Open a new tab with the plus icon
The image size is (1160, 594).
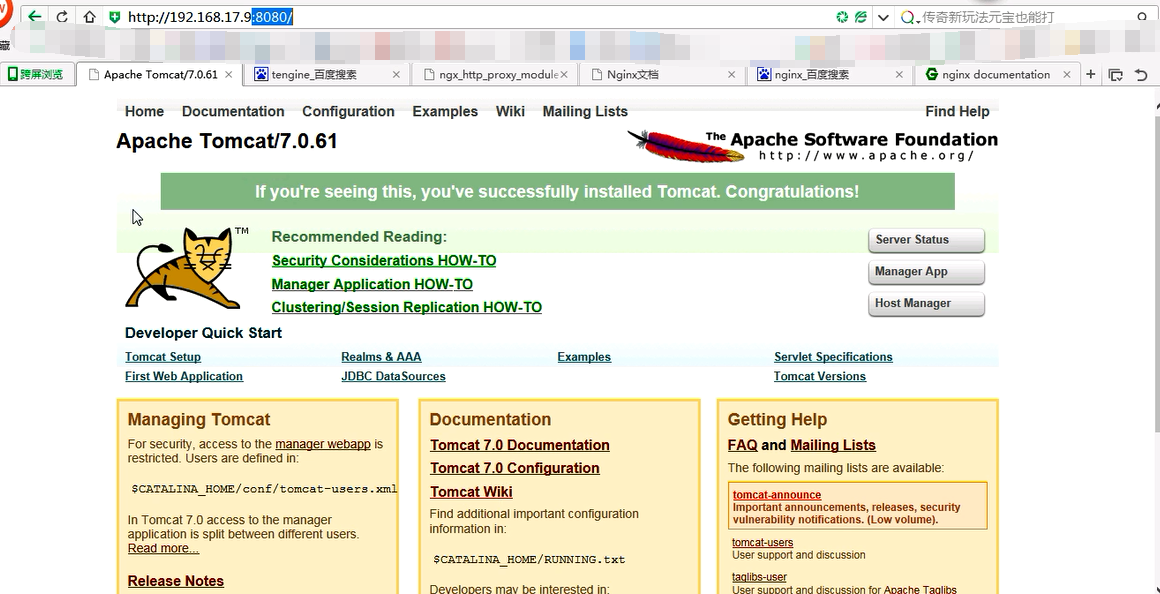point(1090,74)
